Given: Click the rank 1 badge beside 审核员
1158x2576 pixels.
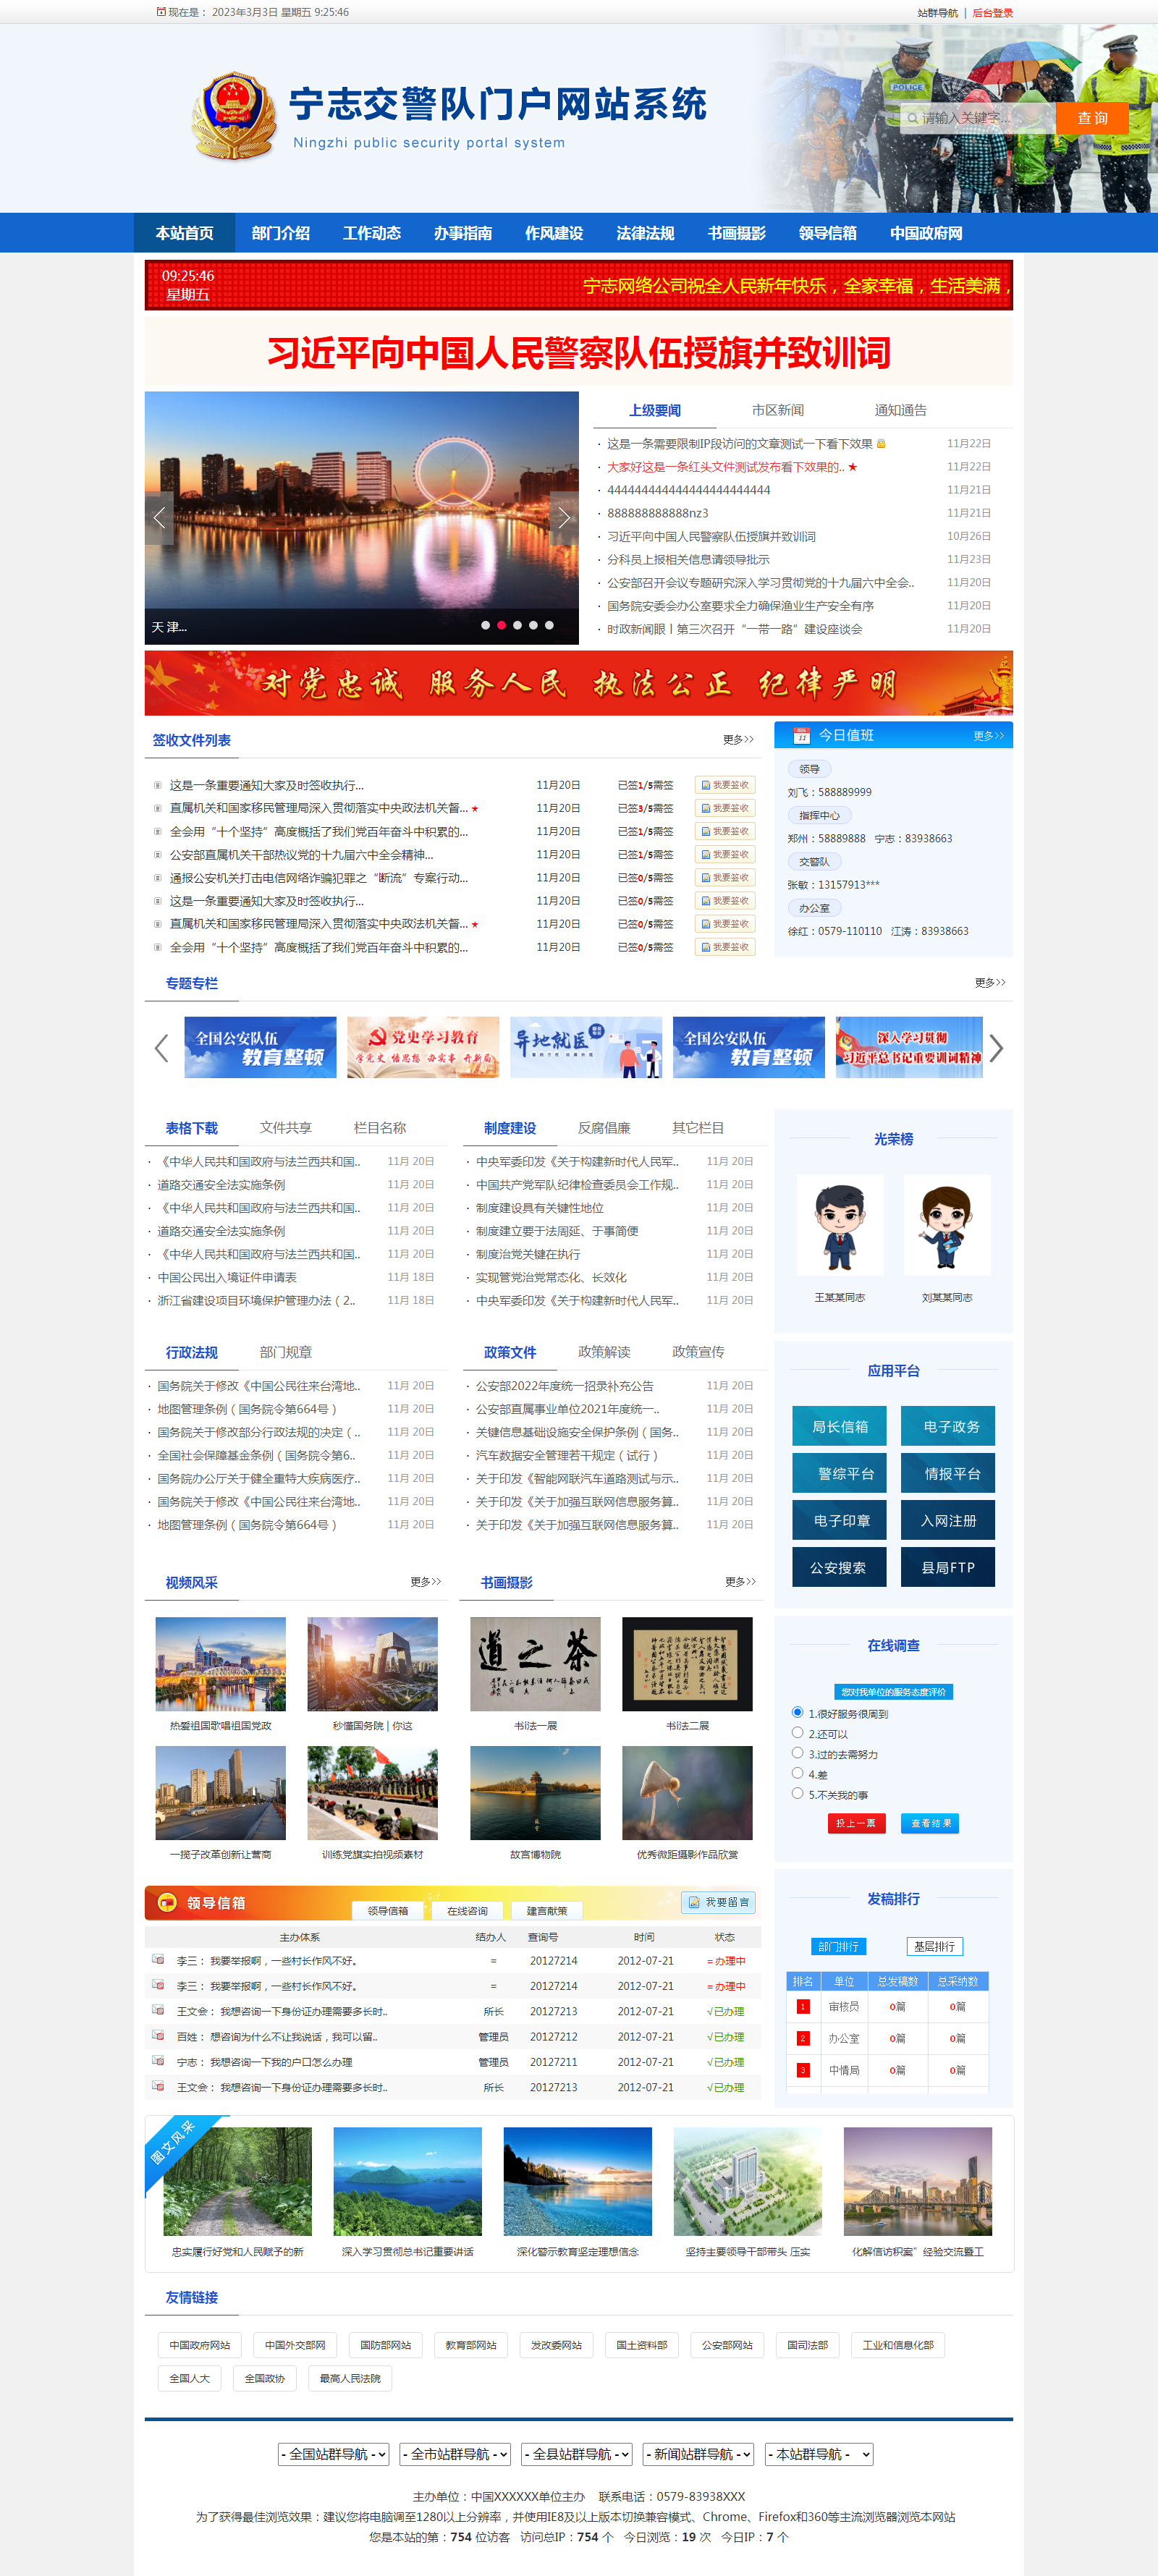Looking at the screenshot, I should pos(803,2006).
